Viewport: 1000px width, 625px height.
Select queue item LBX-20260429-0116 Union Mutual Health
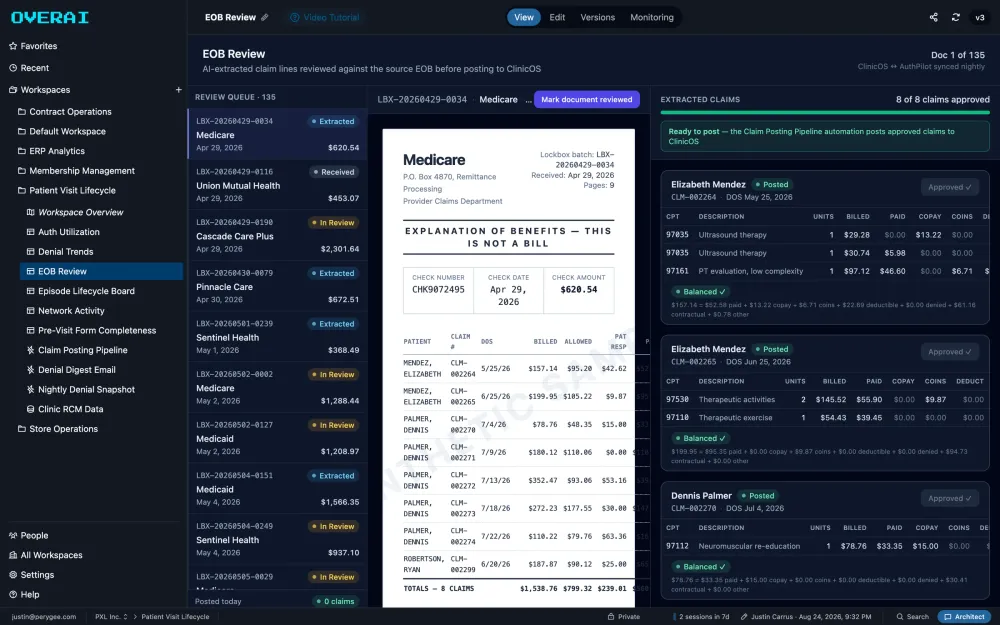(277, 185)
